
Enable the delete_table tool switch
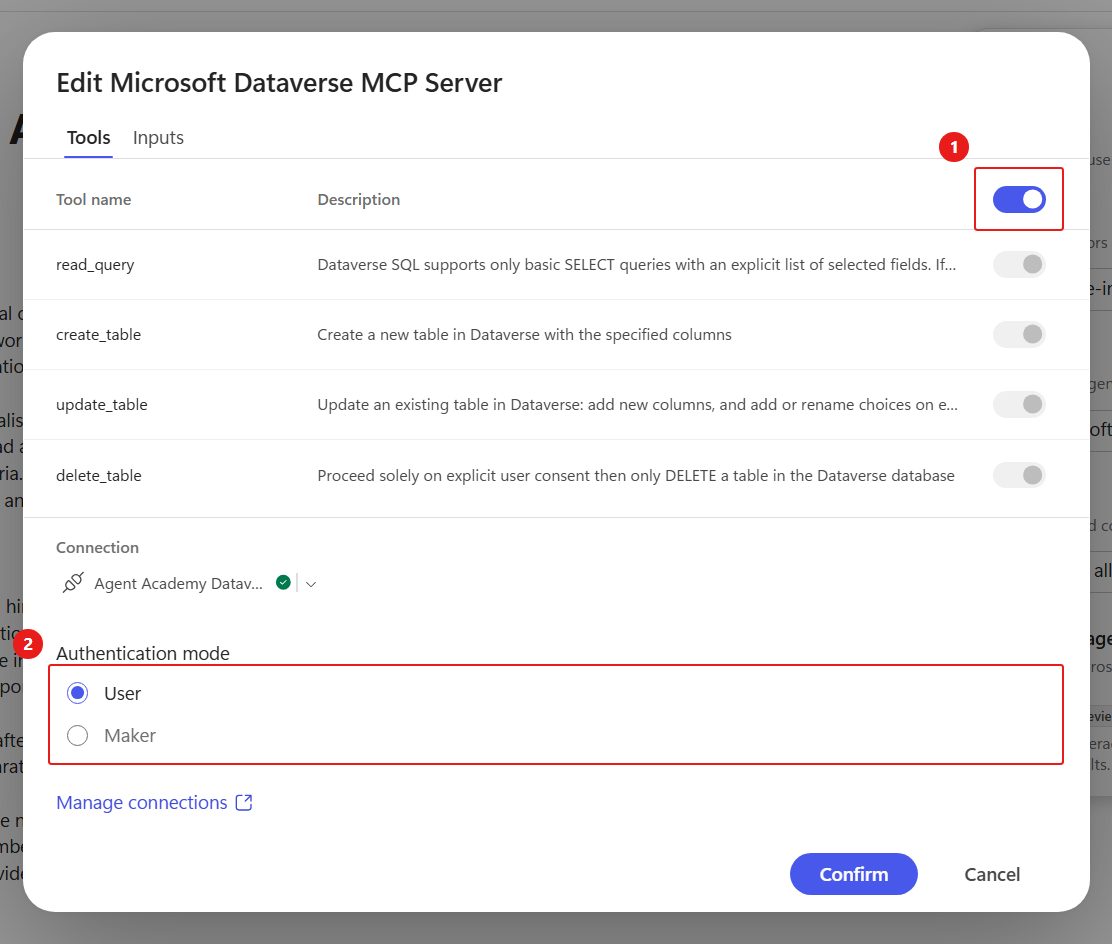click(1019, 475)
